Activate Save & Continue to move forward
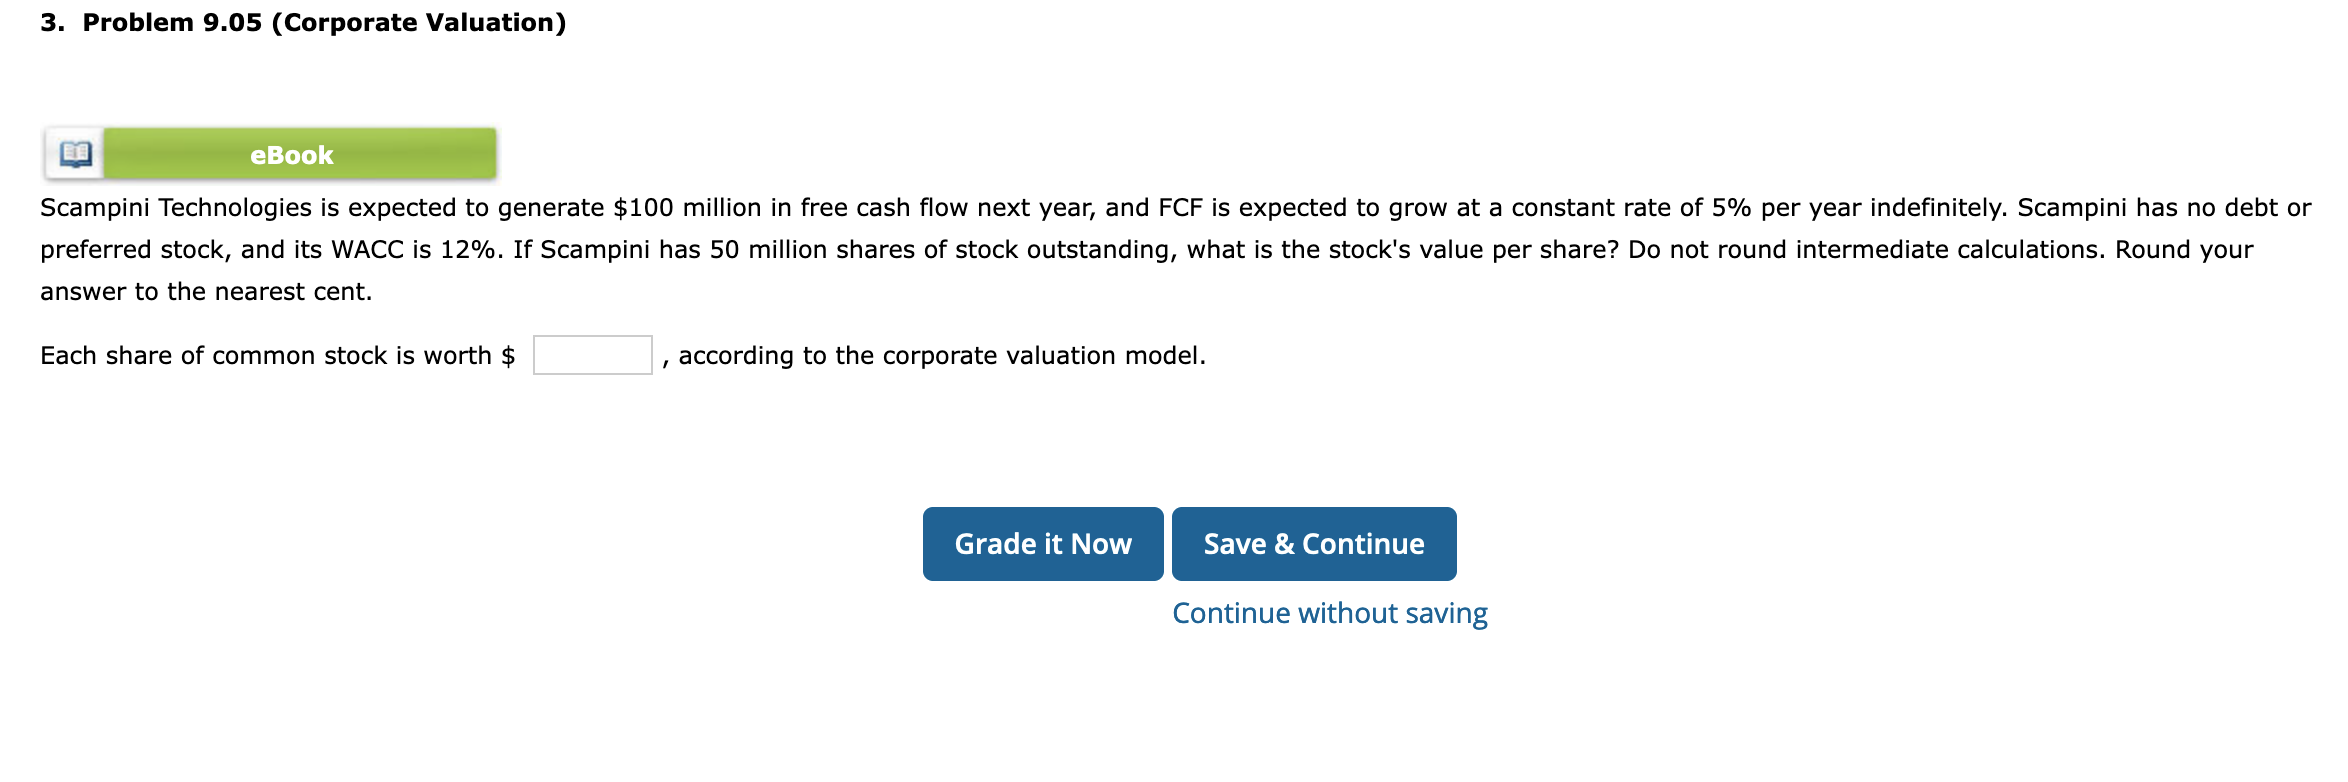This screenshot has height=782, width=2348. pos(1313,543)
